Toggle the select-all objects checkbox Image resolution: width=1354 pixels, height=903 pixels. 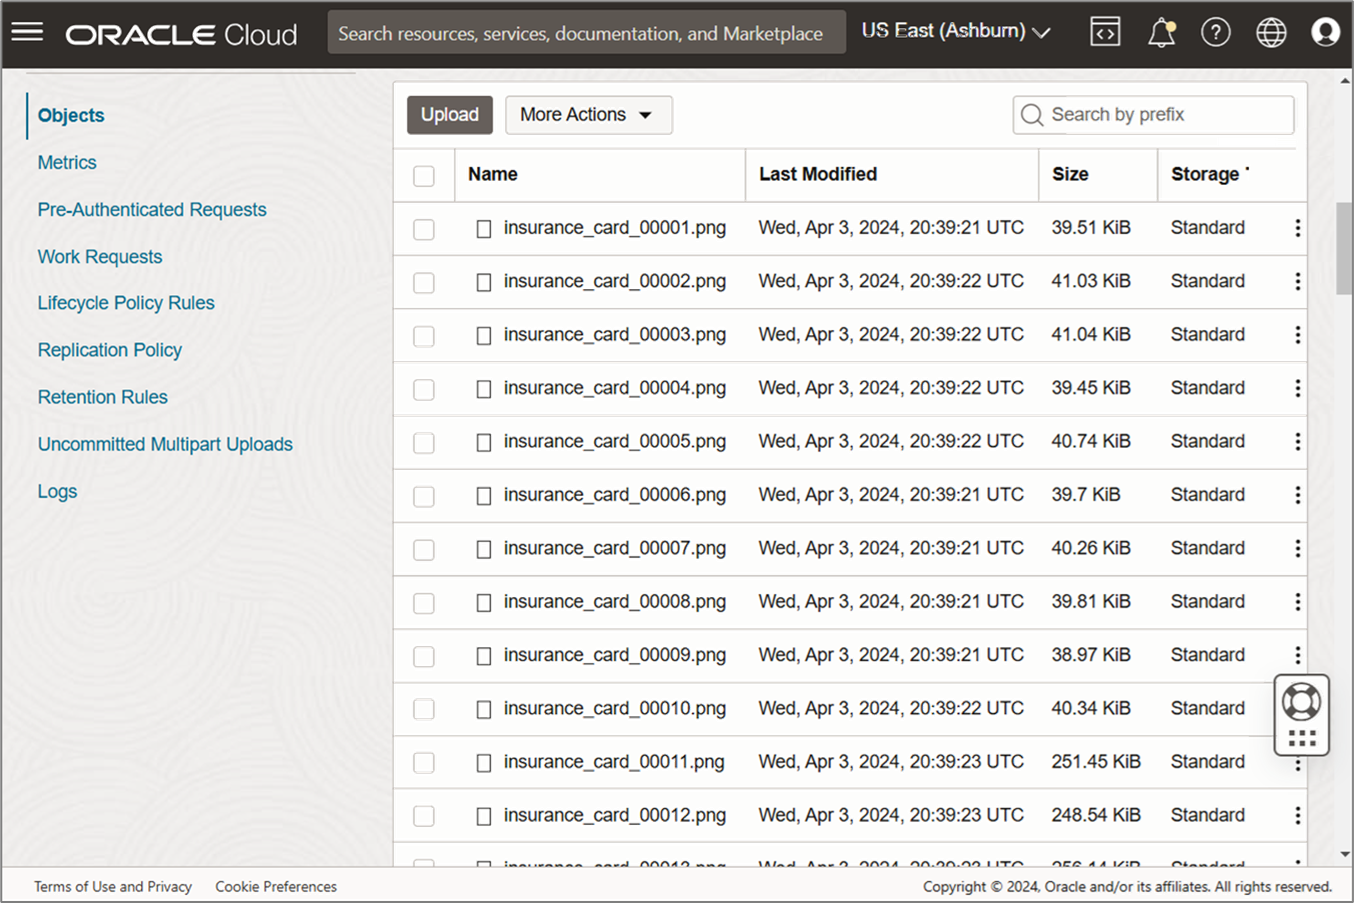424,176
